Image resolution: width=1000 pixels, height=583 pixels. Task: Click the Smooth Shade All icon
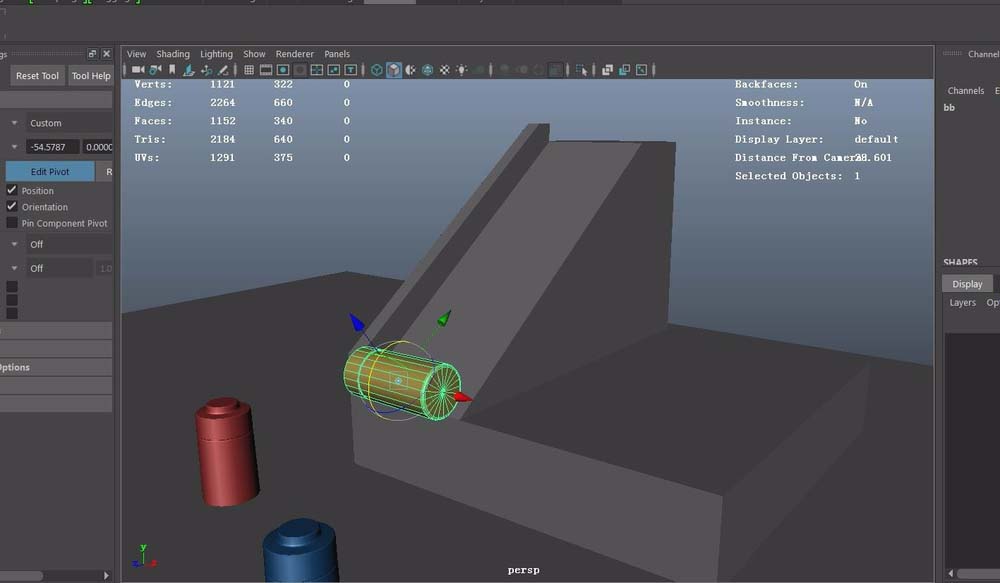[x=394, y=70]
